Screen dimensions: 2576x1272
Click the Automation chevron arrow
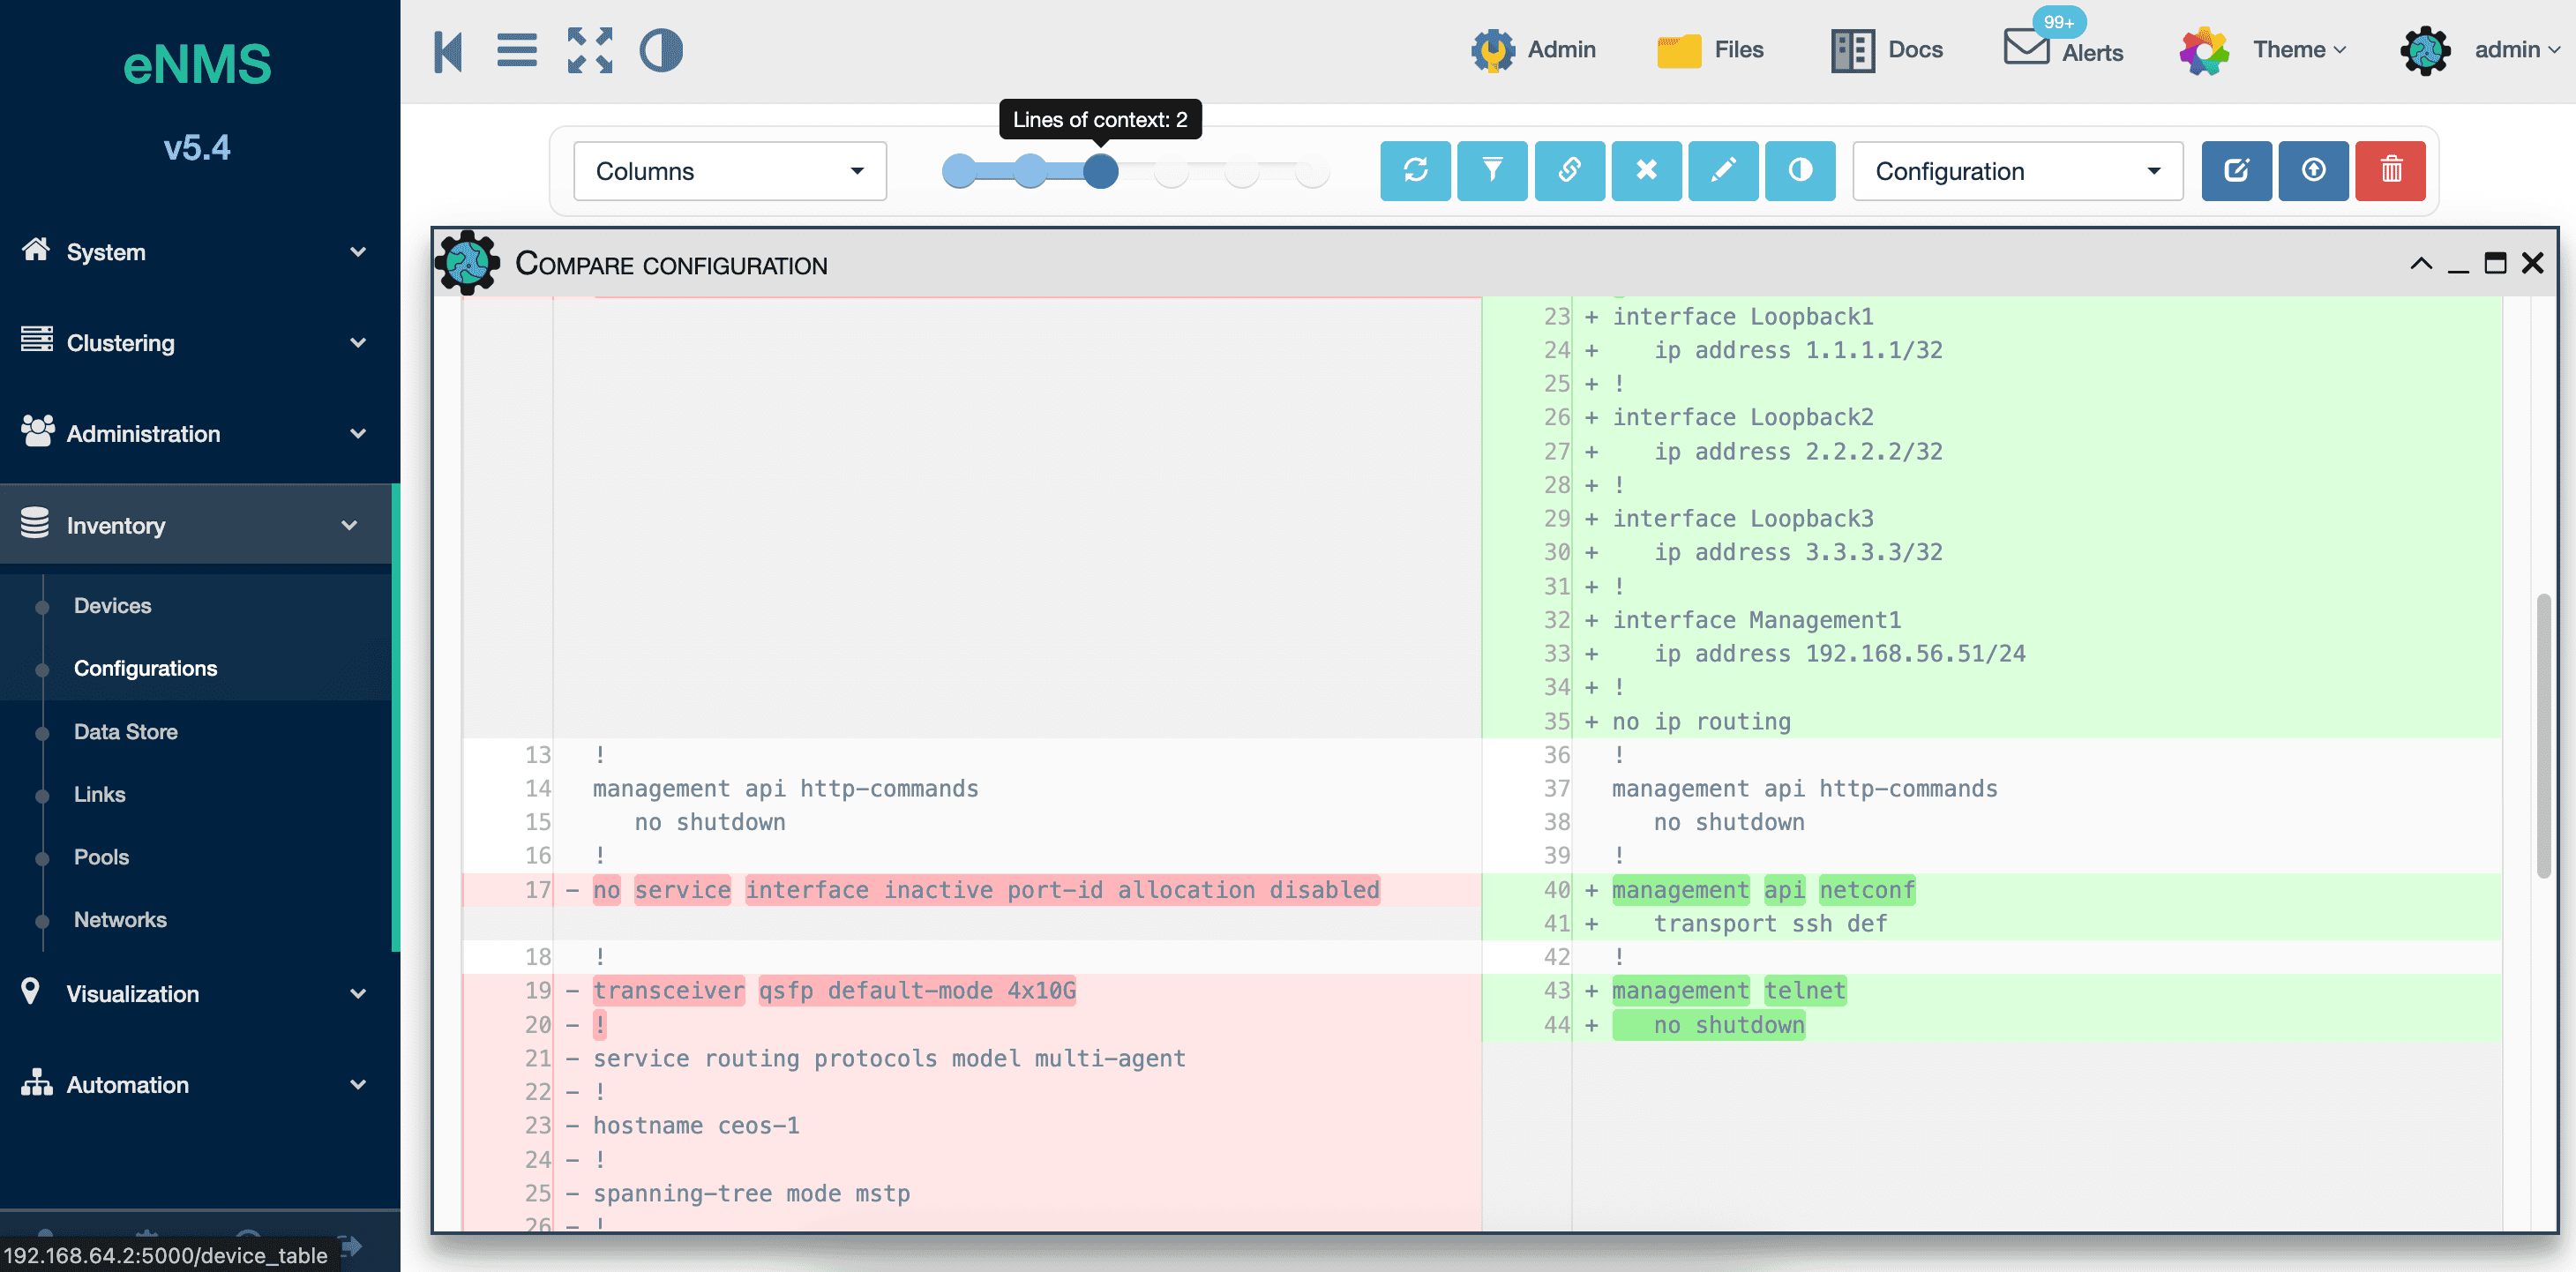point(358,1085)
